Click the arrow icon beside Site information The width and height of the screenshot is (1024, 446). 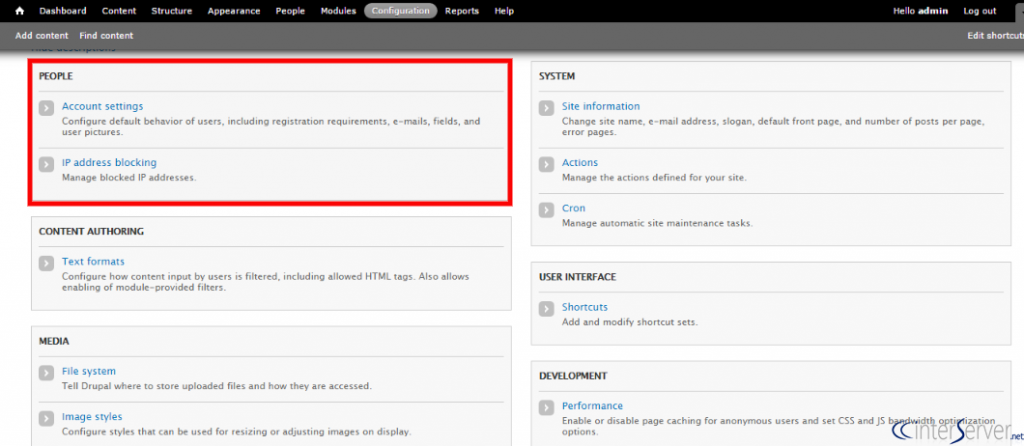click(x=547, y=108)
